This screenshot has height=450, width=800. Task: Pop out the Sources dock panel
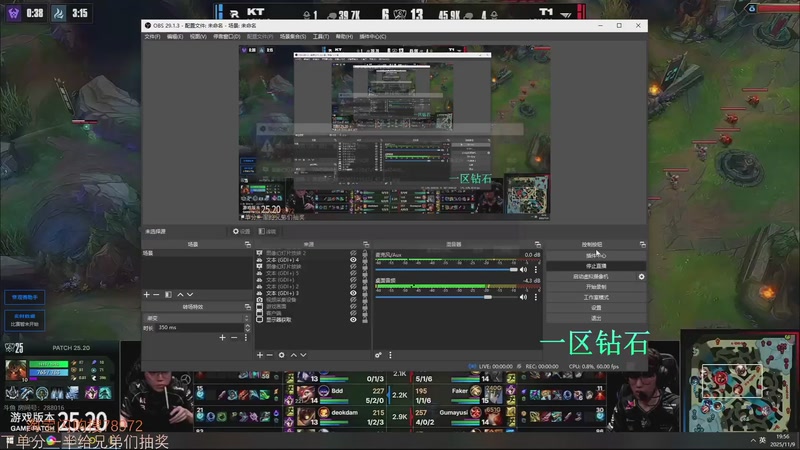[x=366, y=245]
